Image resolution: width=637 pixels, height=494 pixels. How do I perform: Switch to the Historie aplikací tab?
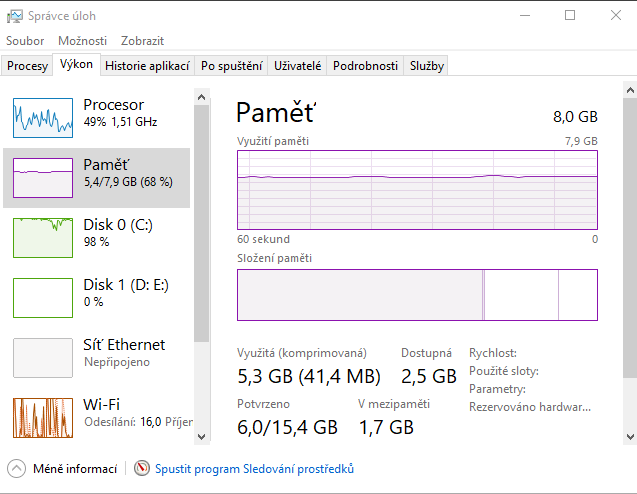[147, 66]
